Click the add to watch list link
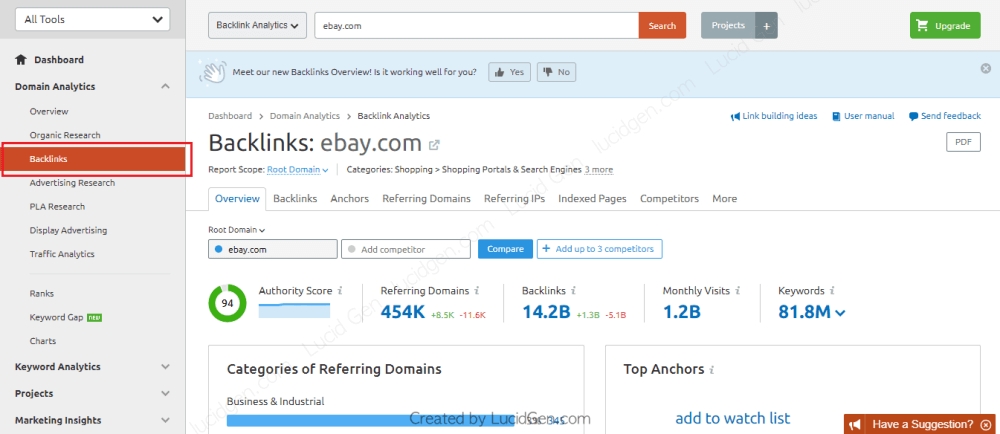Screen dimensions: 1000x434 [x=732, y=418]
